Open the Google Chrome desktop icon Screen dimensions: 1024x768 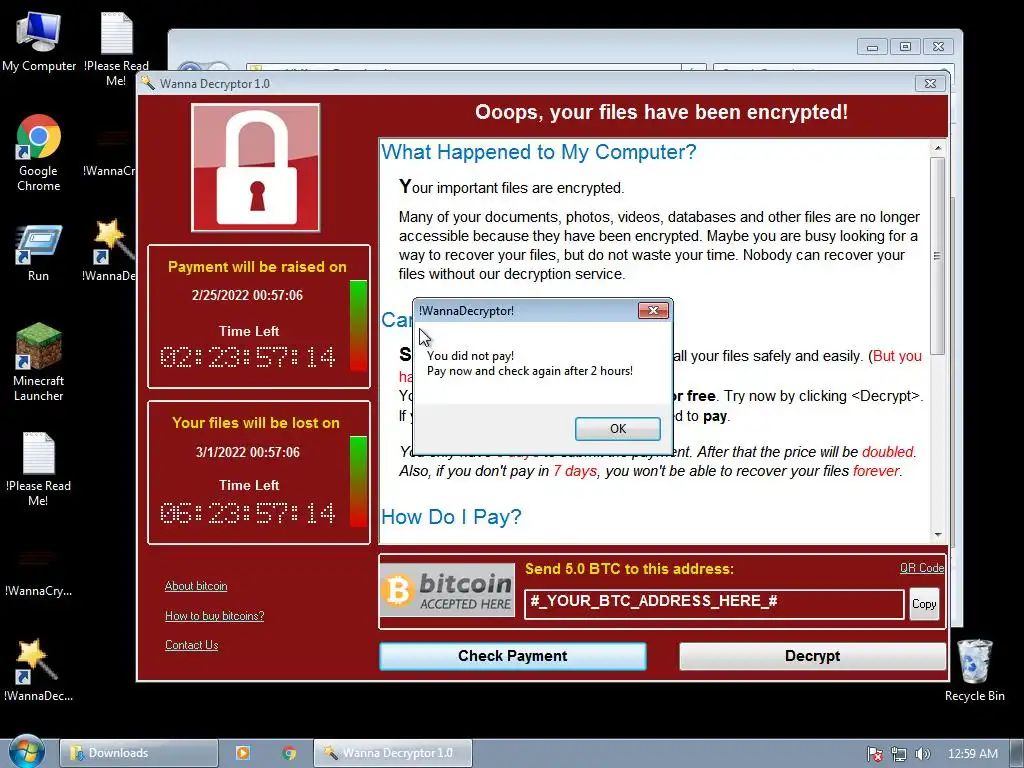(x=39, y=152)
